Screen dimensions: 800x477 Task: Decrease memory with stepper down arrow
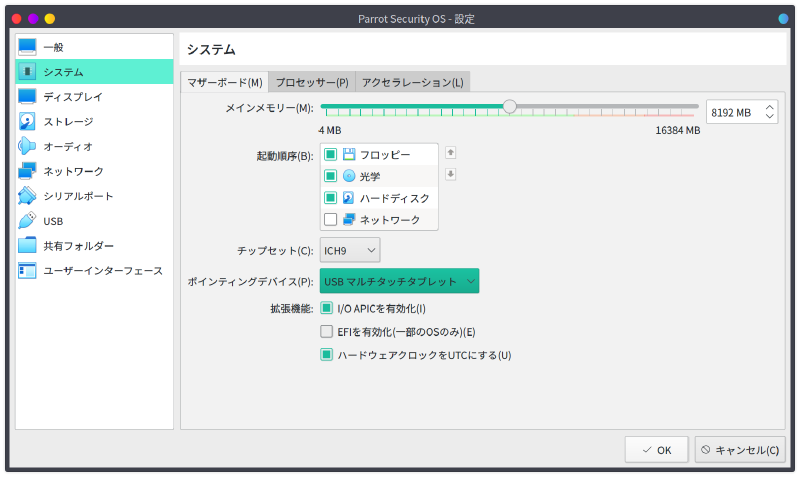[x=769, y=117]
